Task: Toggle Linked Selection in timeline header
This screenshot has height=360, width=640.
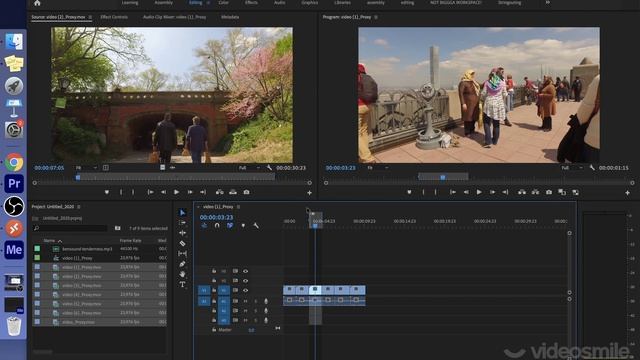Action: click(230, 226)
